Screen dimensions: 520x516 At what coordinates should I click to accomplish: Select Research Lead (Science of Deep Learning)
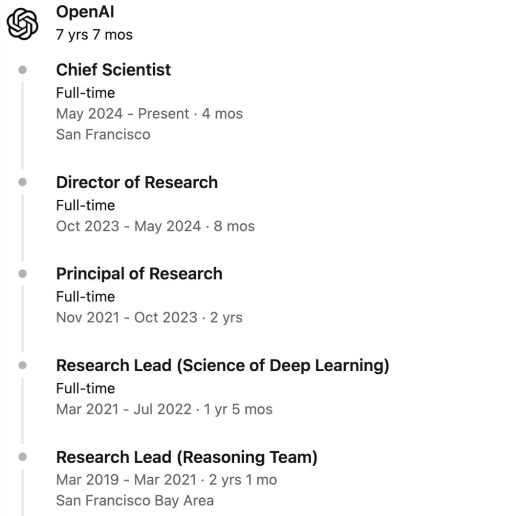pyautogui.click(x=222, y=366)
